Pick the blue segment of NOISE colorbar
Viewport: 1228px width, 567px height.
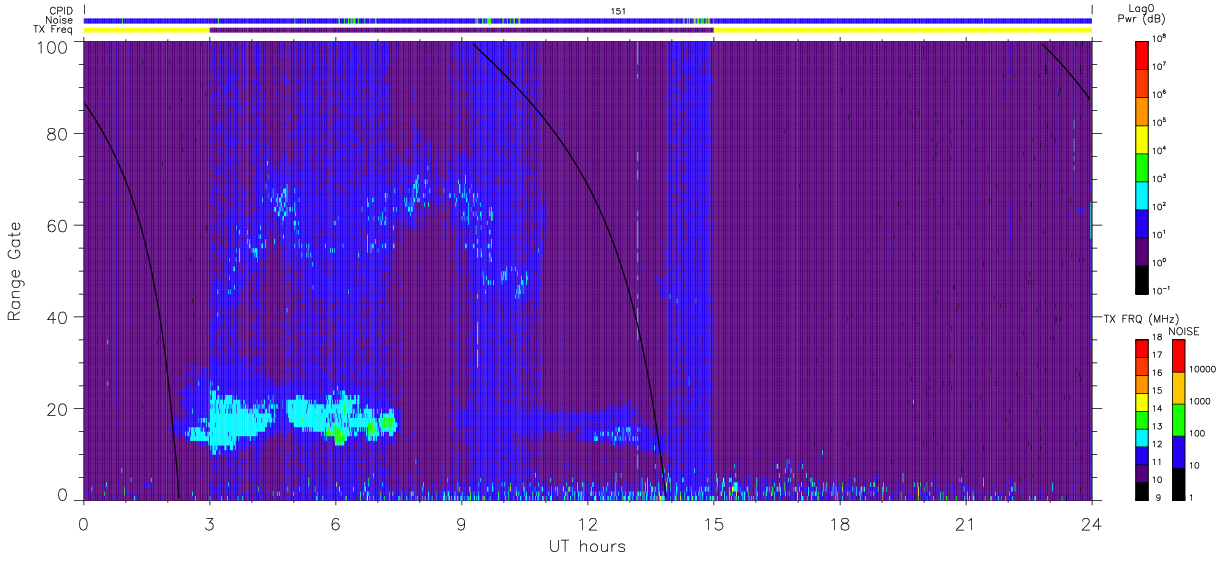coord(1178,451)
